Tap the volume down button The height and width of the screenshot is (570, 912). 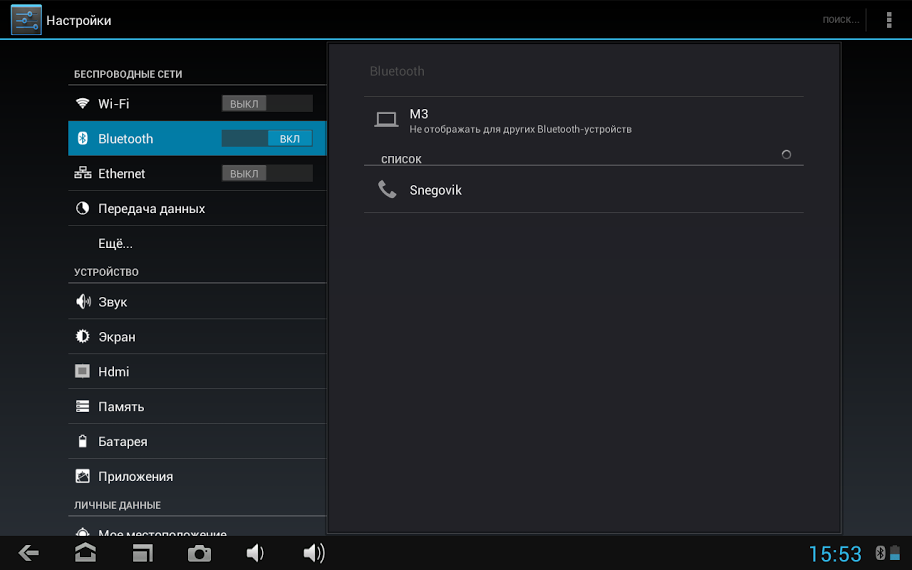point(255,553)
